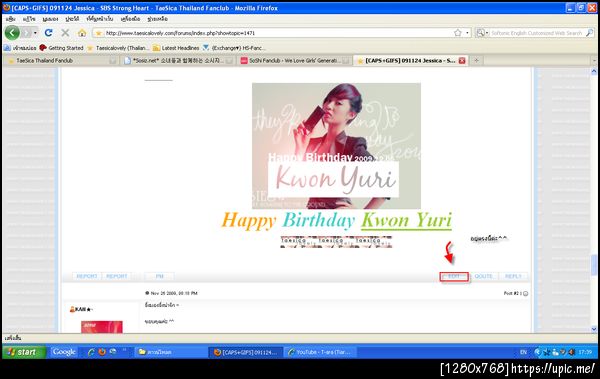Launch Internet Explorer from Quick Launch
This screenshot has height=379, width=600.
click(x=91, y=352)
